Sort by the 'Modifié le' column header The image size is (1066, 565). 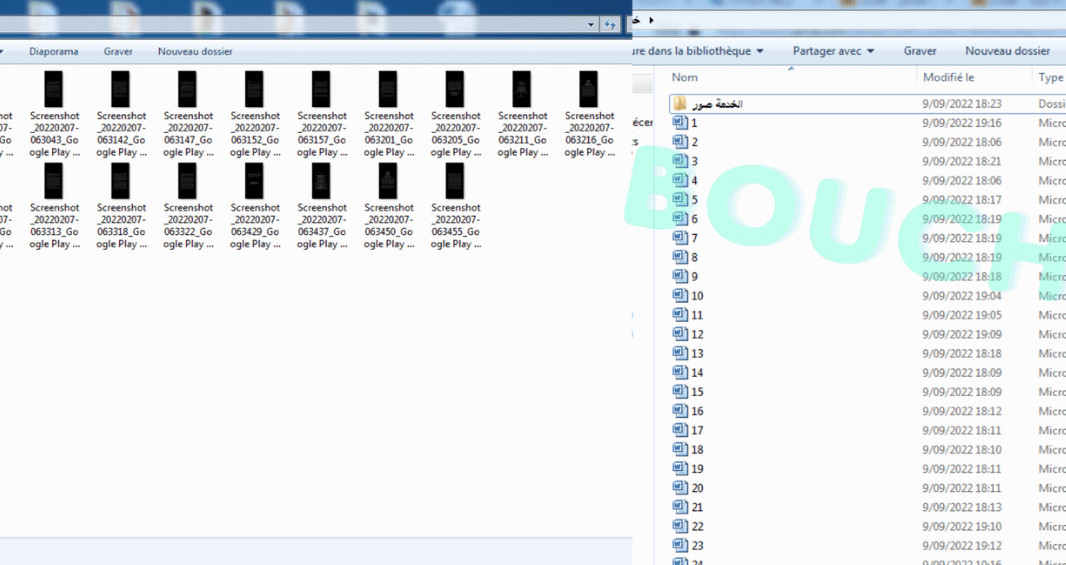coord(948,78)
